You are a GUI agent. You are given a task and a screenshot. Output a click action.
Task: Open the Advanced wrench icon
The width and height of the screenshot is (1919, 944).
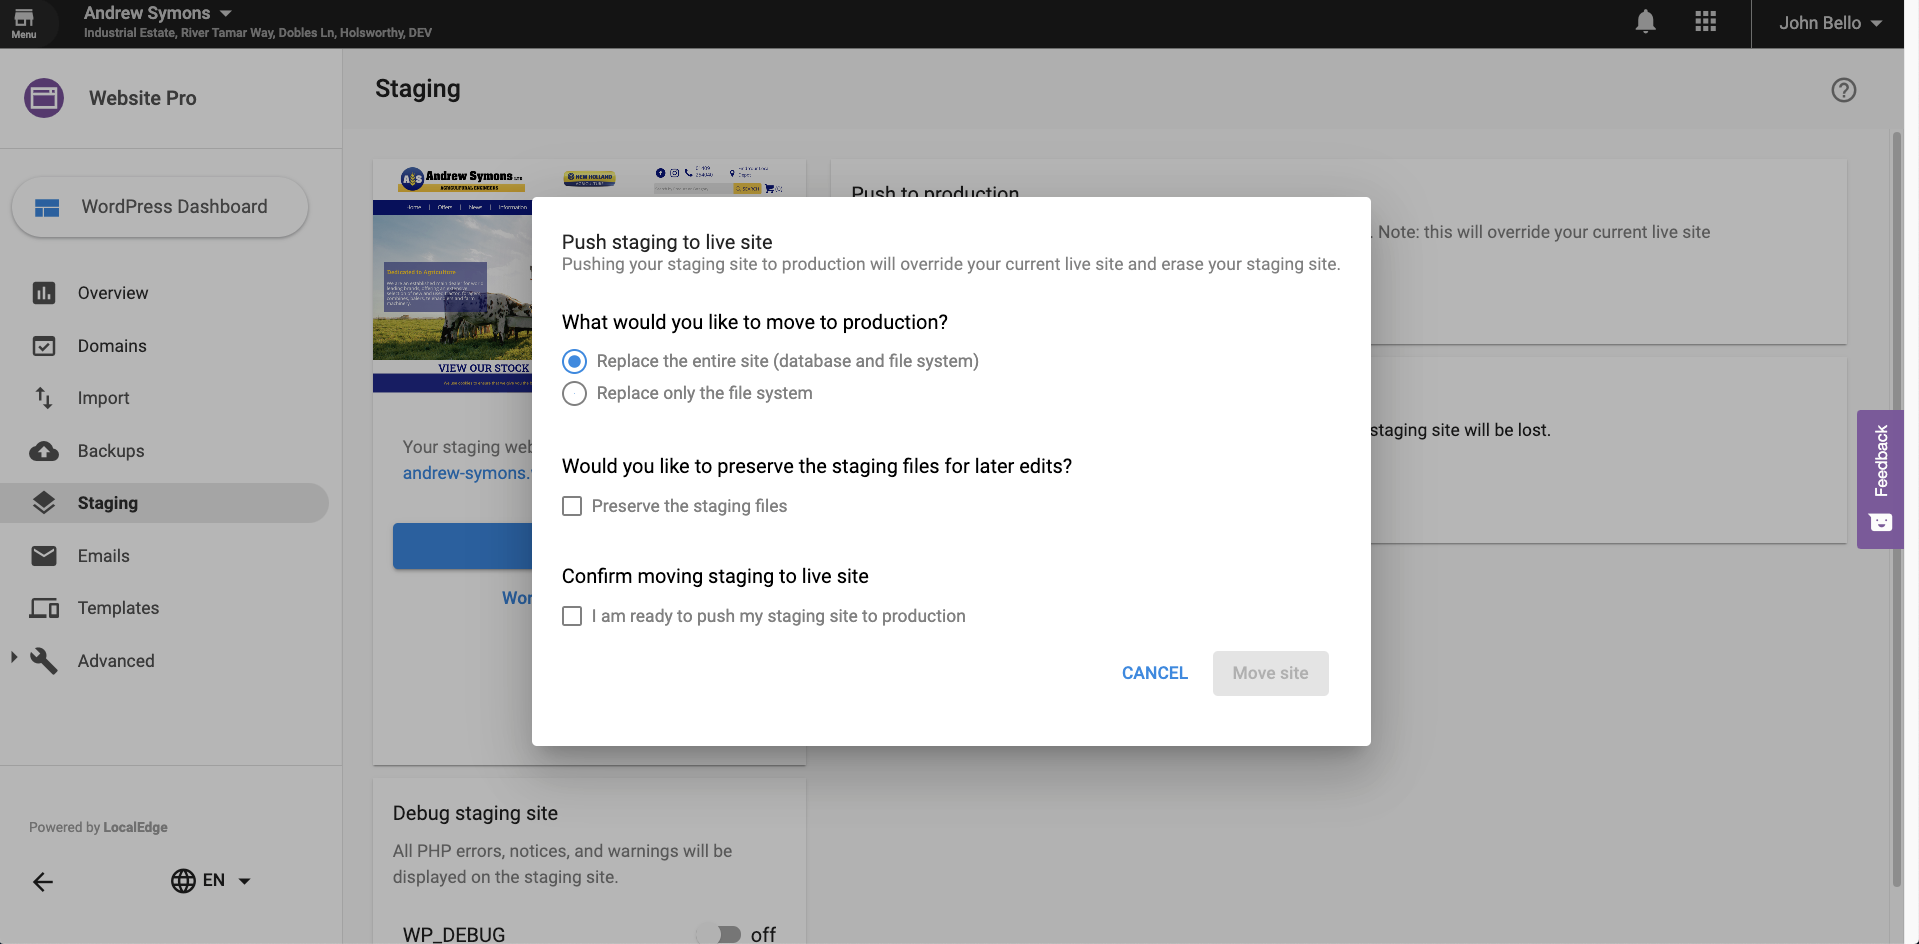44,660
